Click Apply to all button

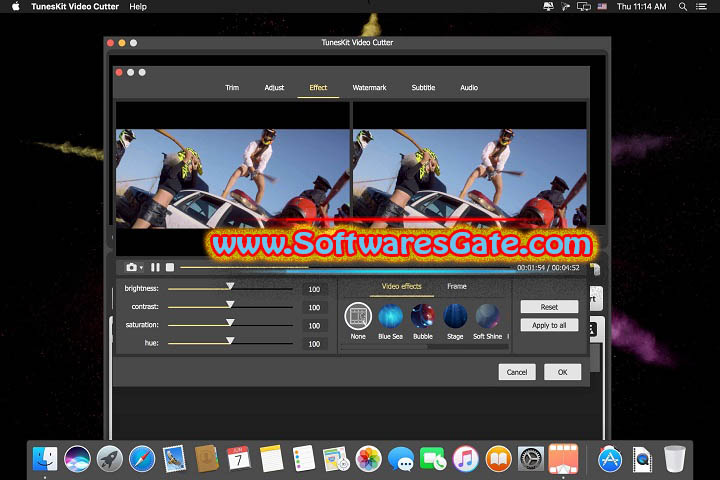549,325
